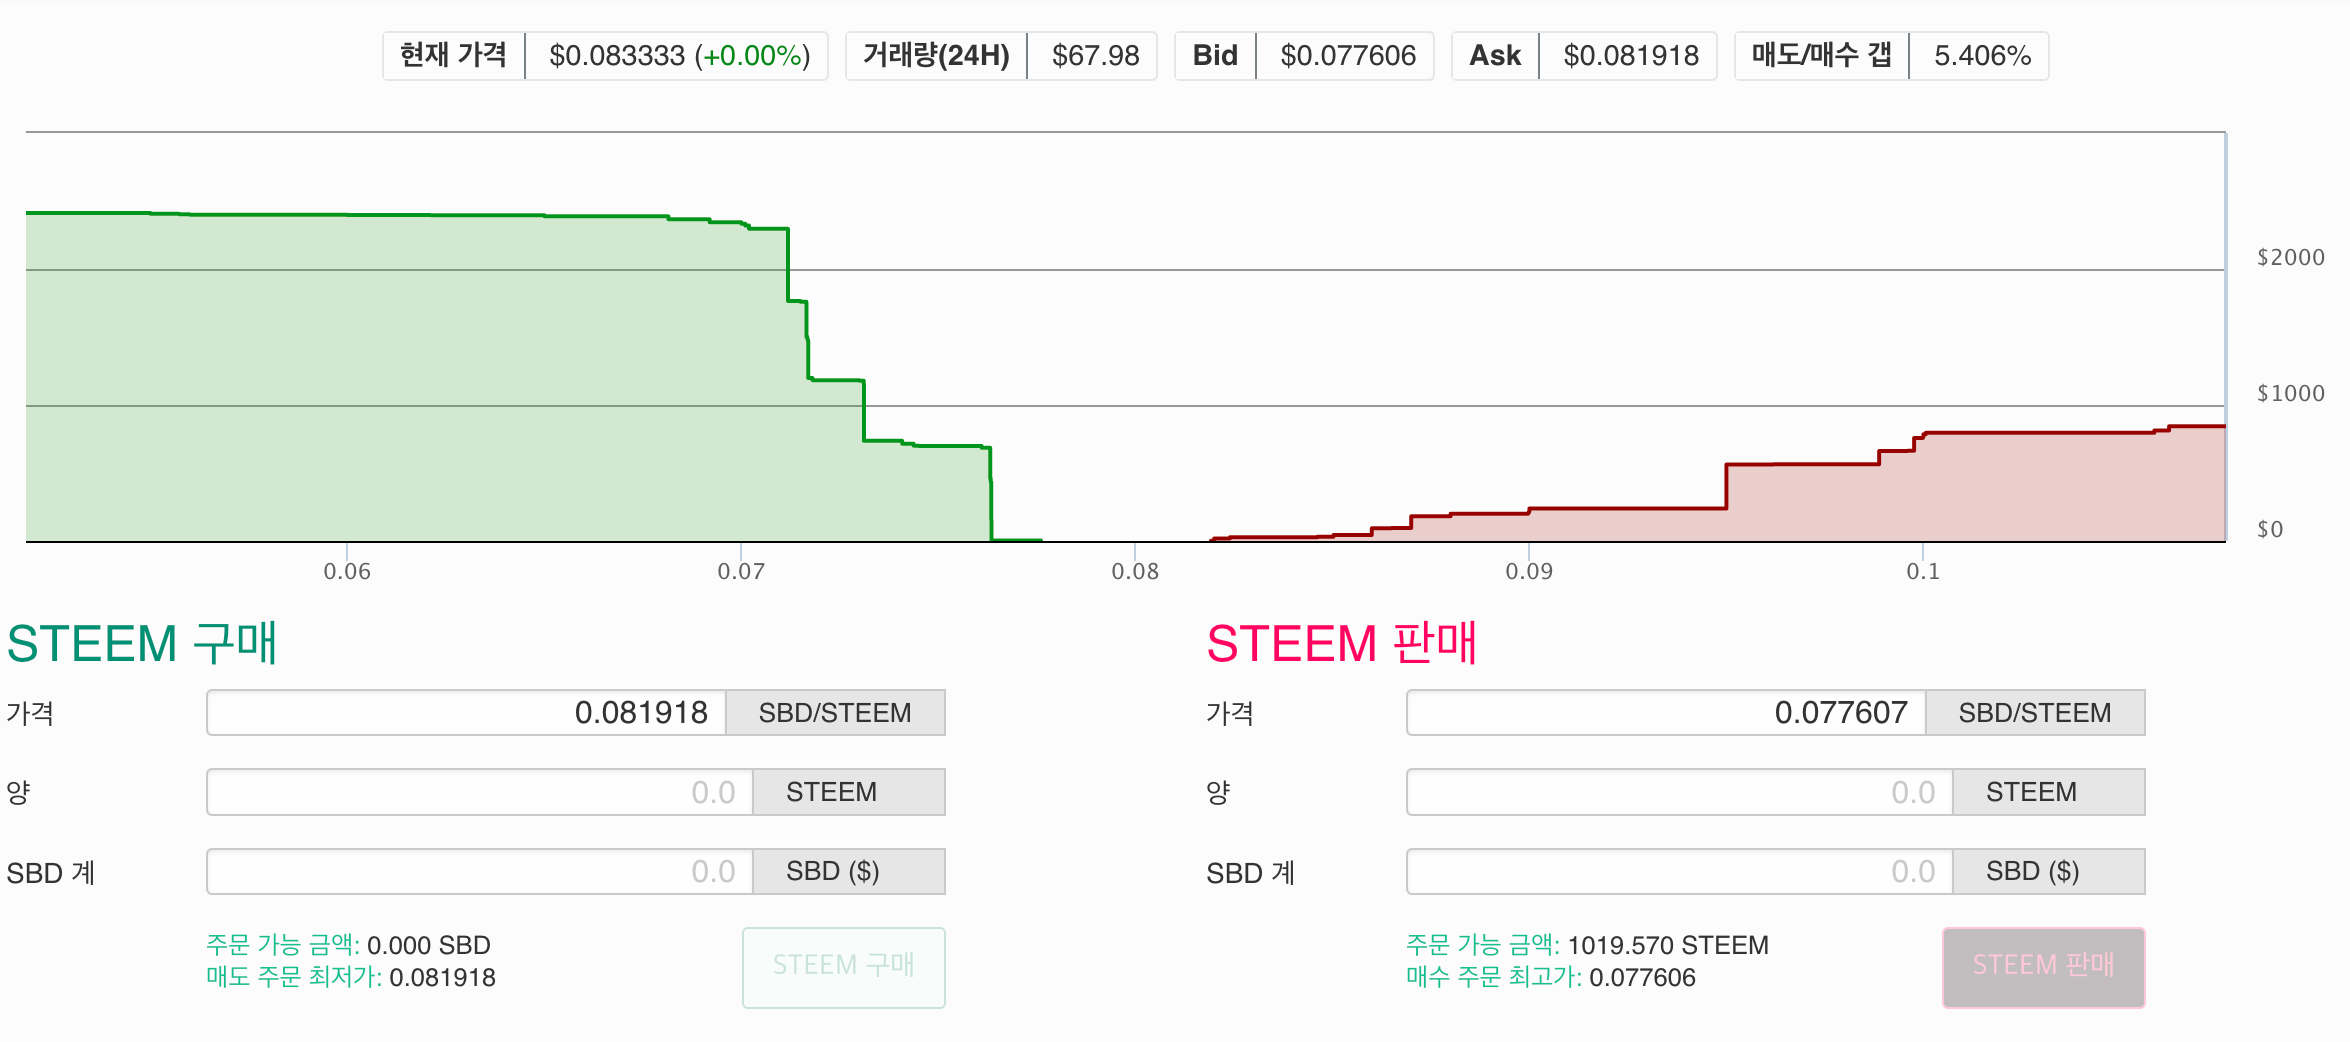Click the Ask price in ticker
The width and height of the screenshot is (2350, 1042).
coord(1631,56)
